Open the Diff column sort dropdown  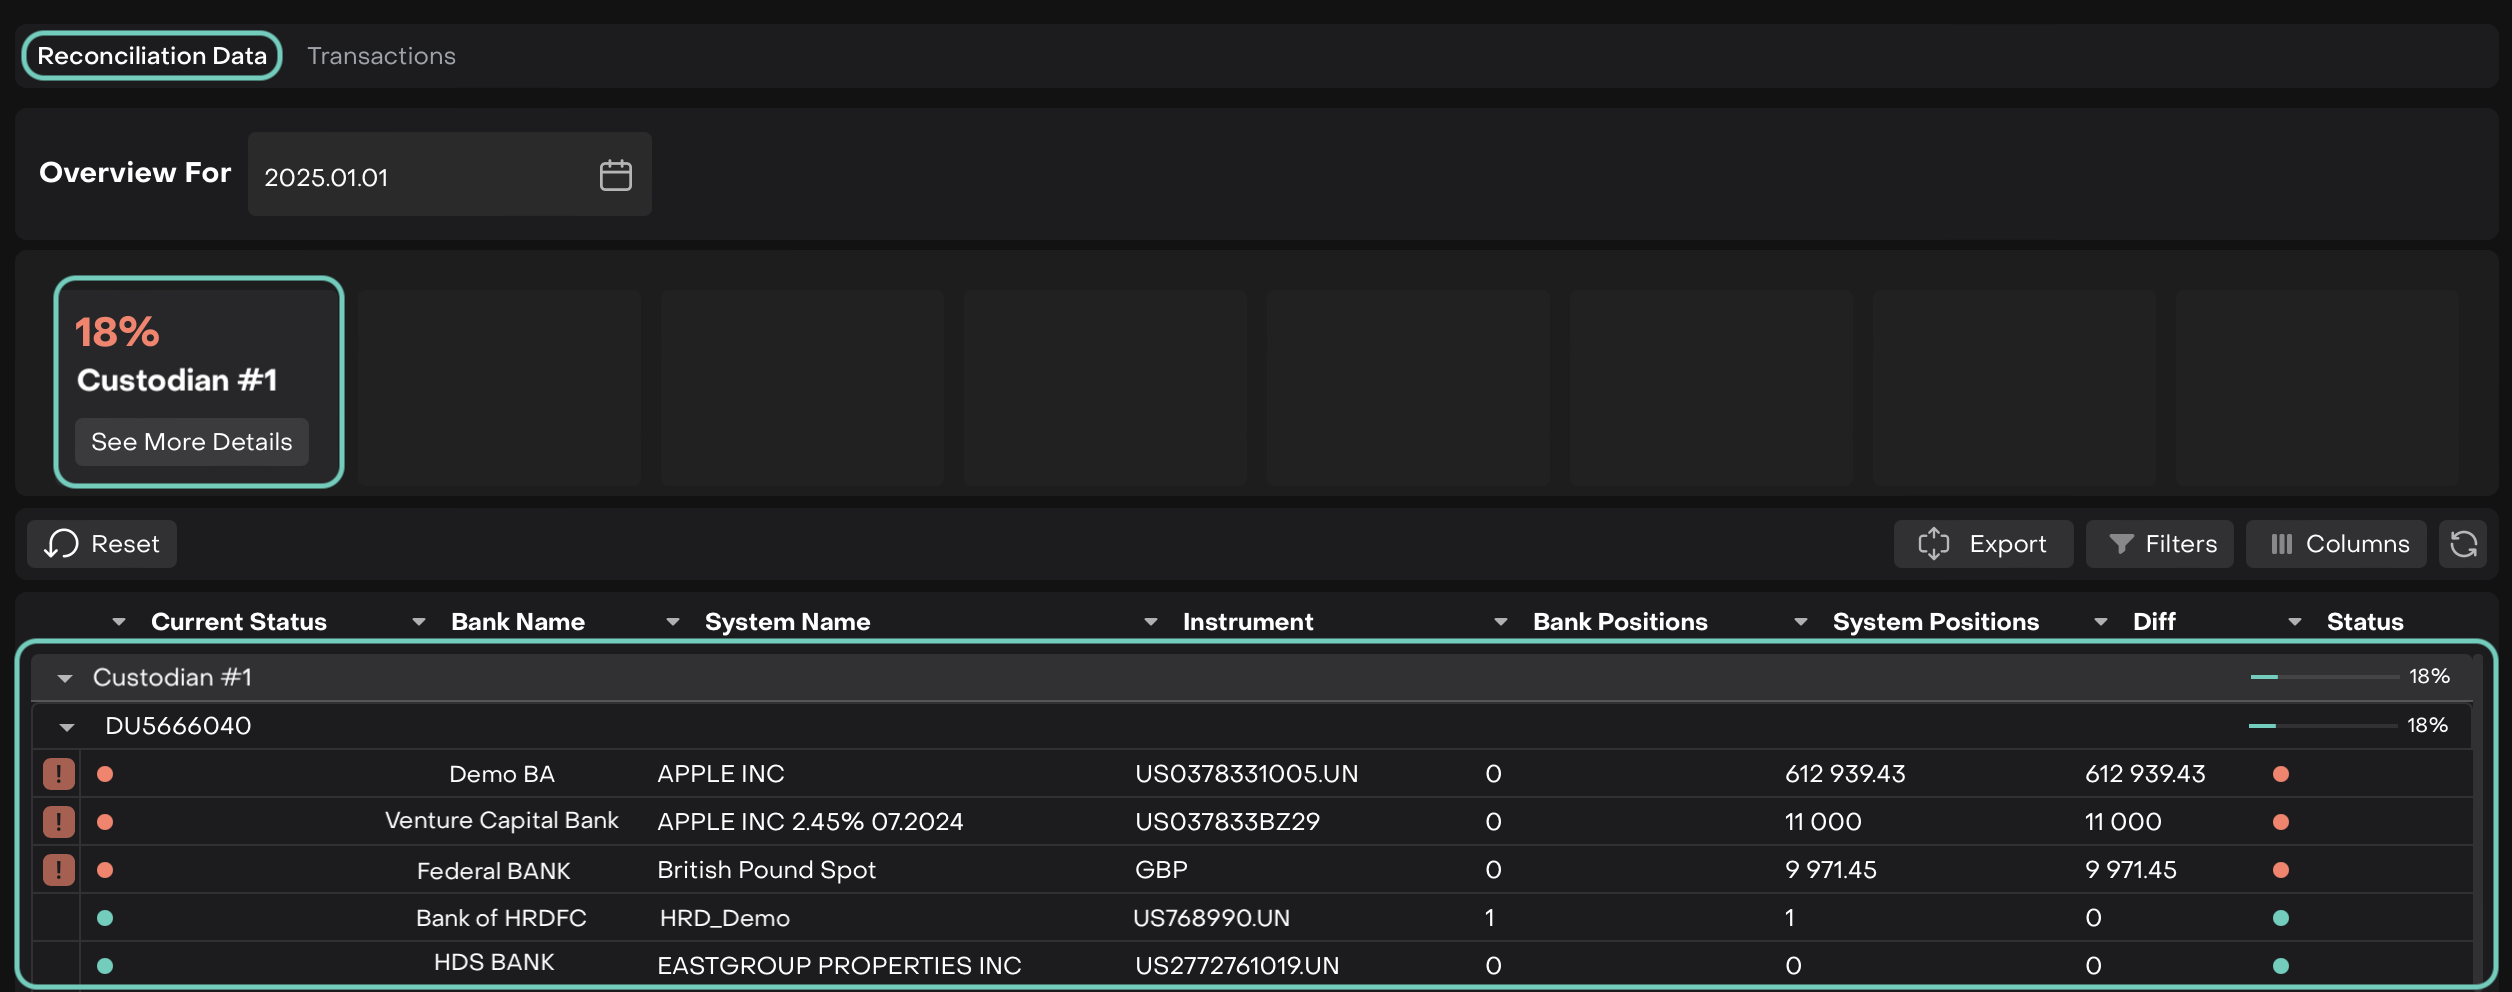2101,622
